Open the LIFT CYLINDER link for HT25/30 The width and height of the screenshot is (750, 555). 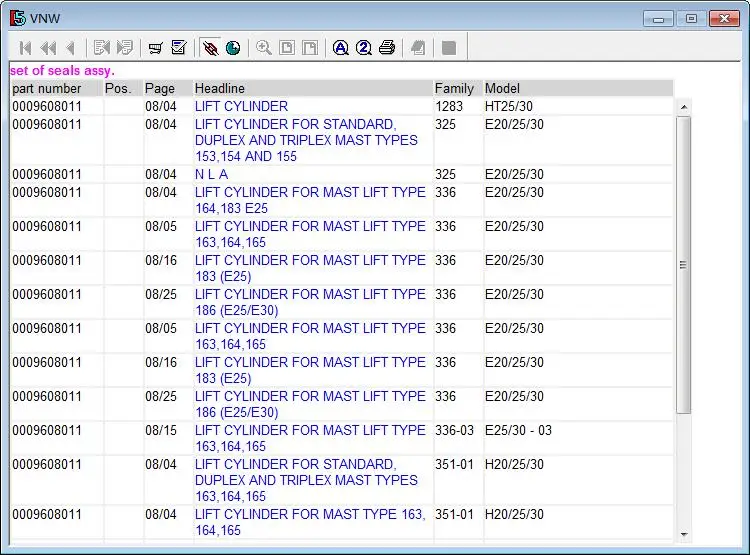click(x=241, y=106)
